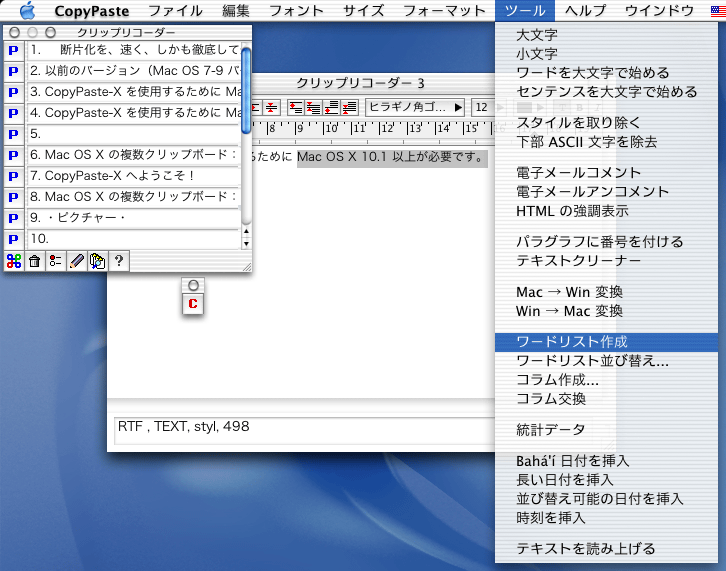The image size is (726, 571).
Task: Select 時刻を挿入 menu item
Action: (607, 518)
